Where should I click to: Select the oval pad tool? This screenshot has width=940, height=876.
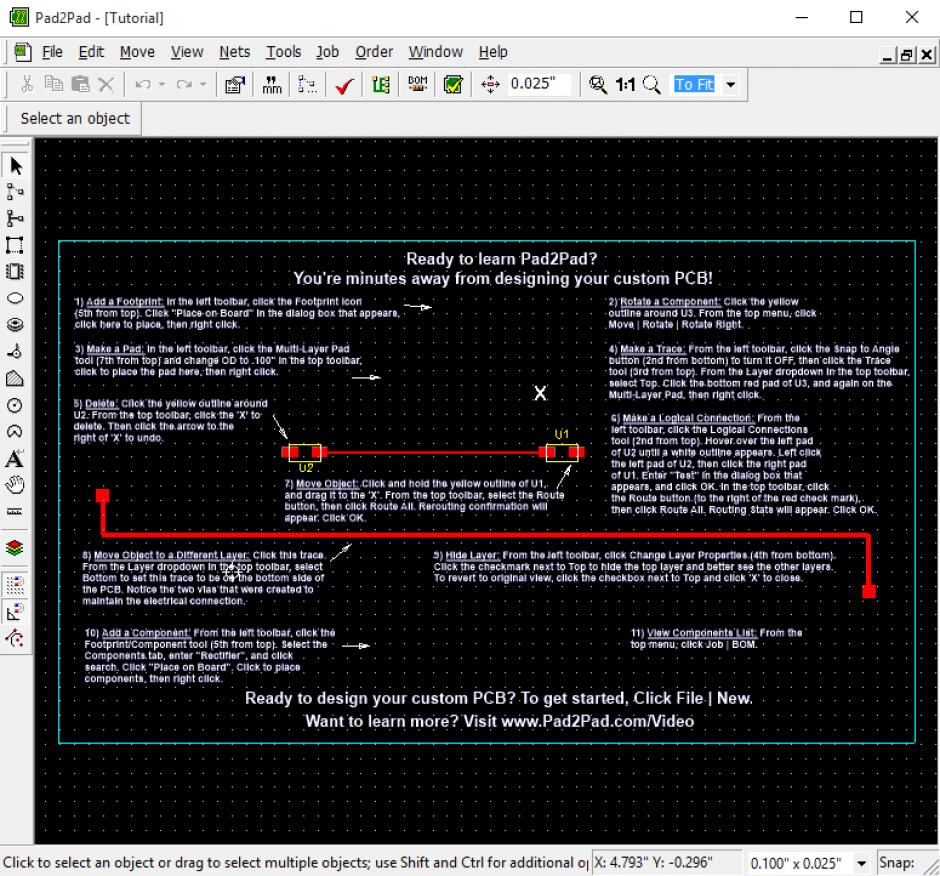[x=16, y=298]
